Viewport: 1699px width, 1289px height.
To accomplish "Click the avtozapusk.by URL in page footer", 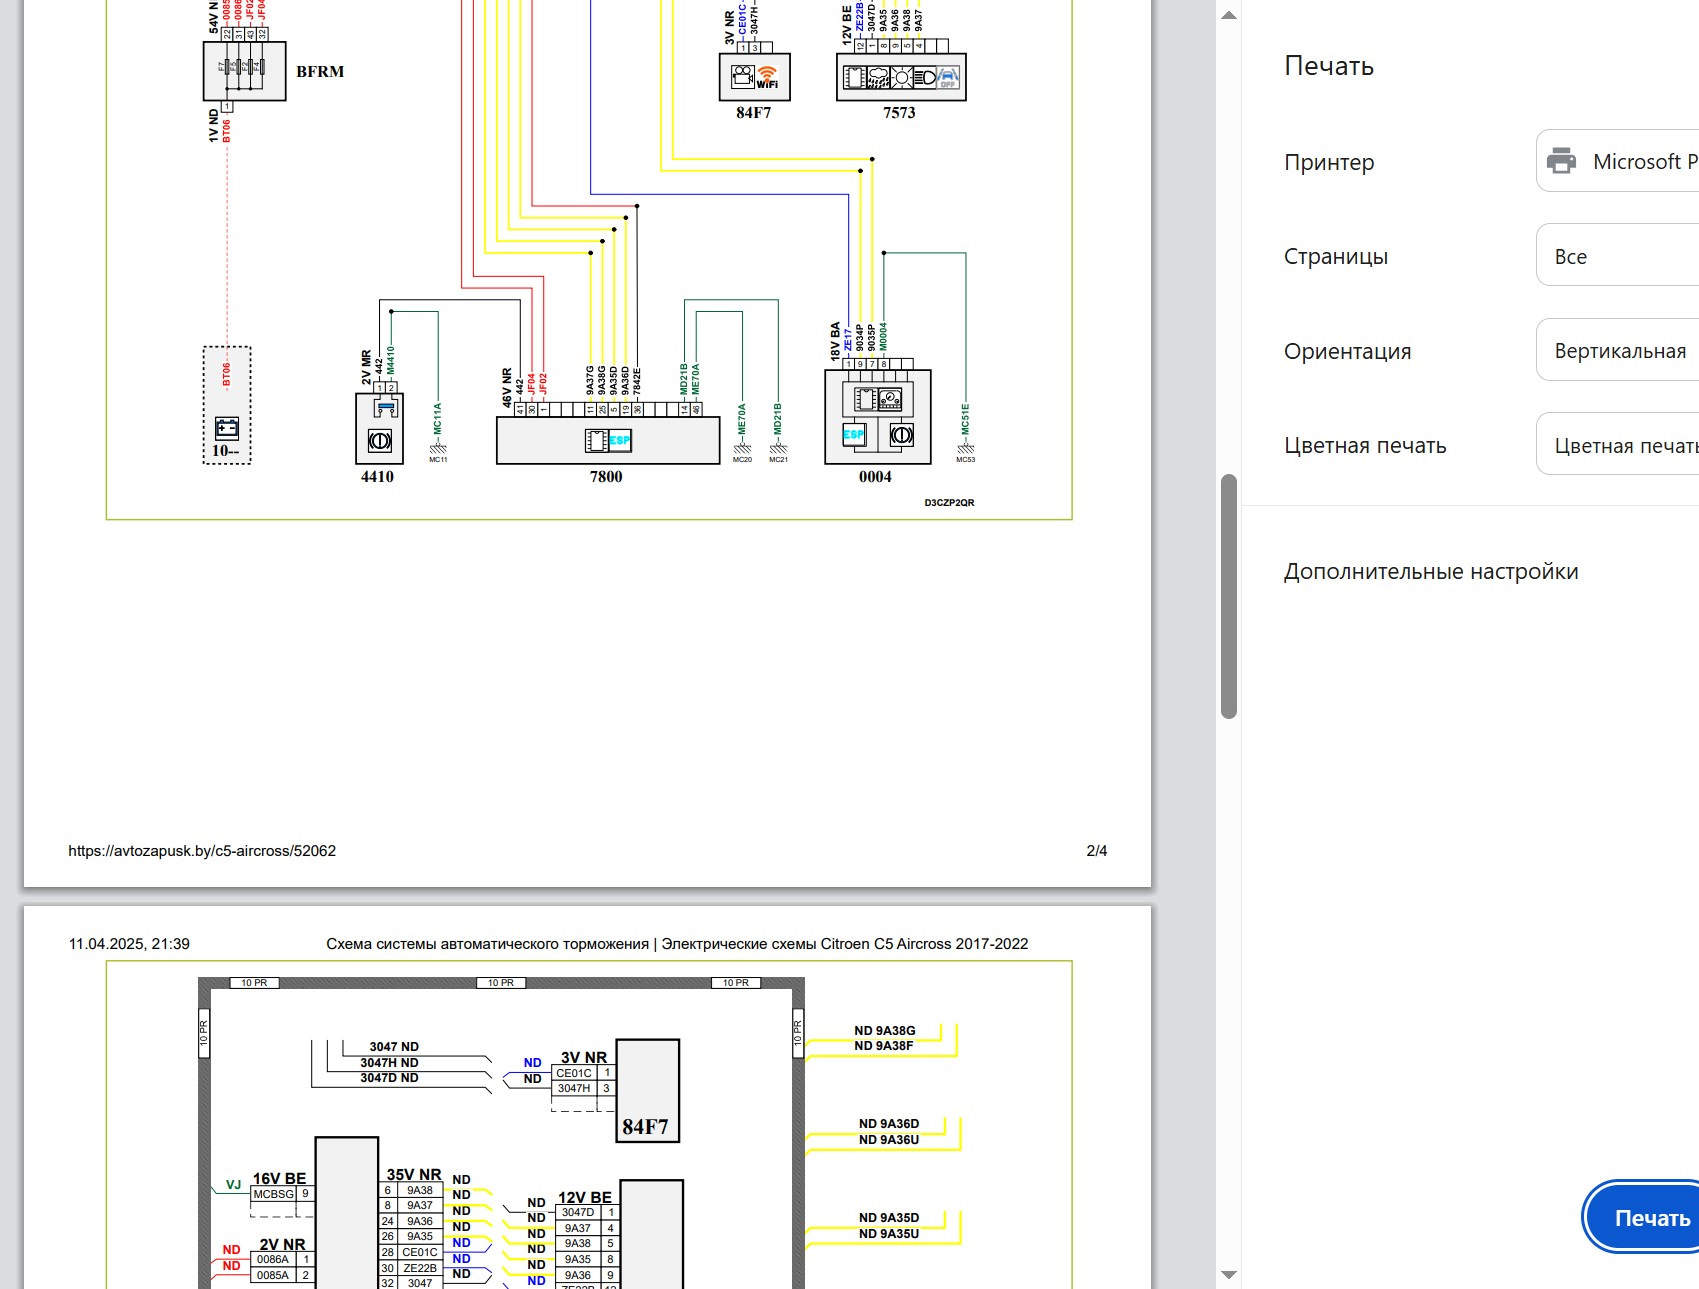I will 202,851.
